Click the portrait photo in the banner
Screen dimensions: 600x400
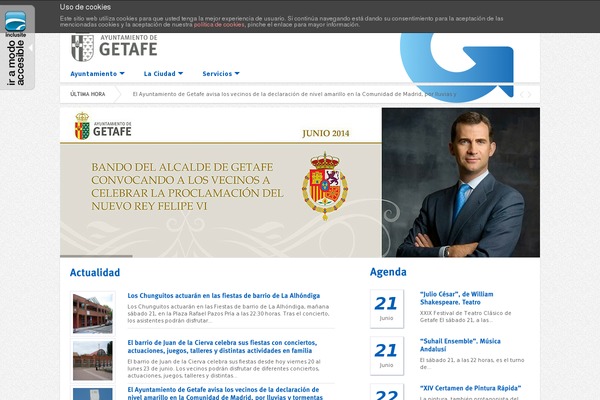(461, 182)
